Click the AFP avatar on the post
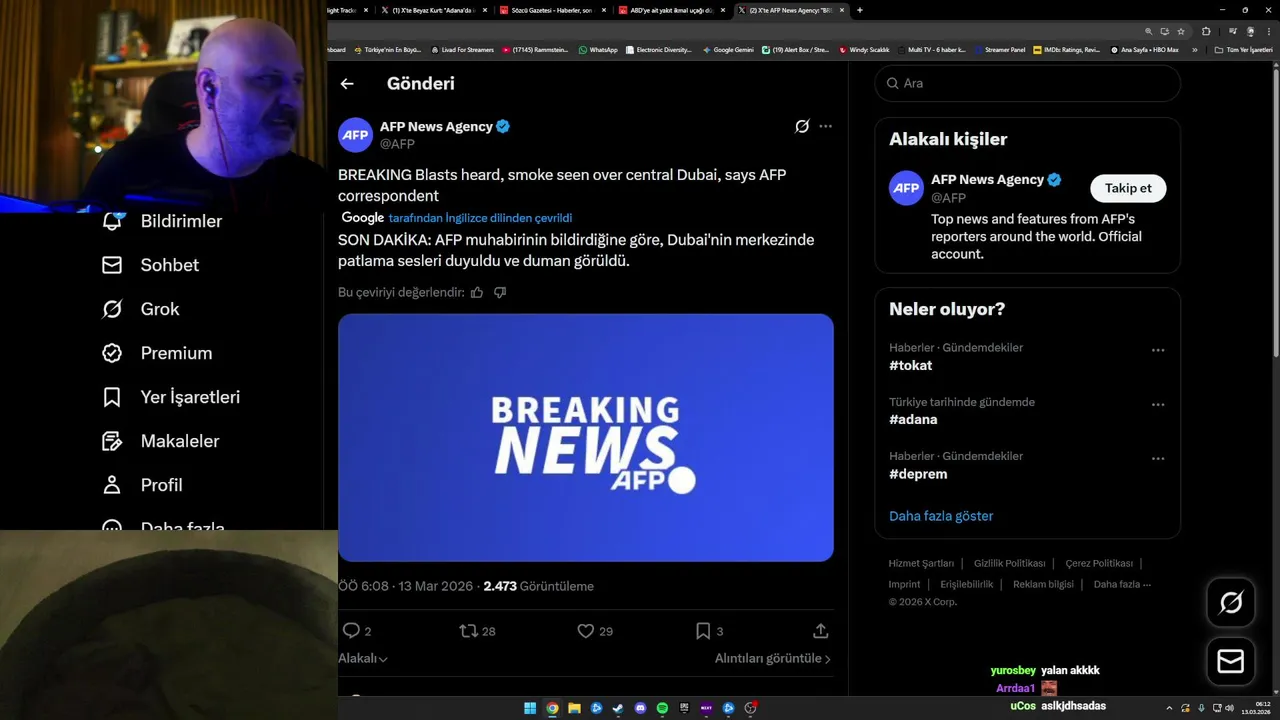This screenshot has height=720, width=1280. click(x=355, y=135)
